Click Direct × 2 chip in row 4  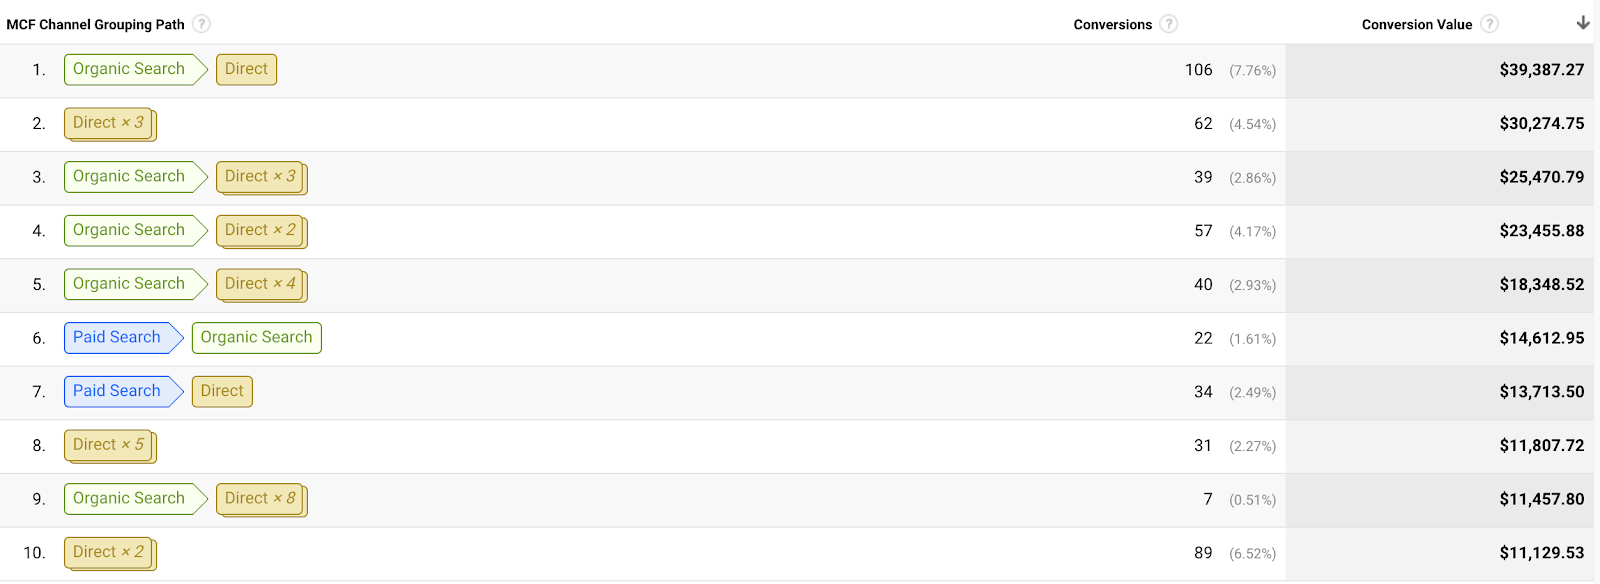262,231
